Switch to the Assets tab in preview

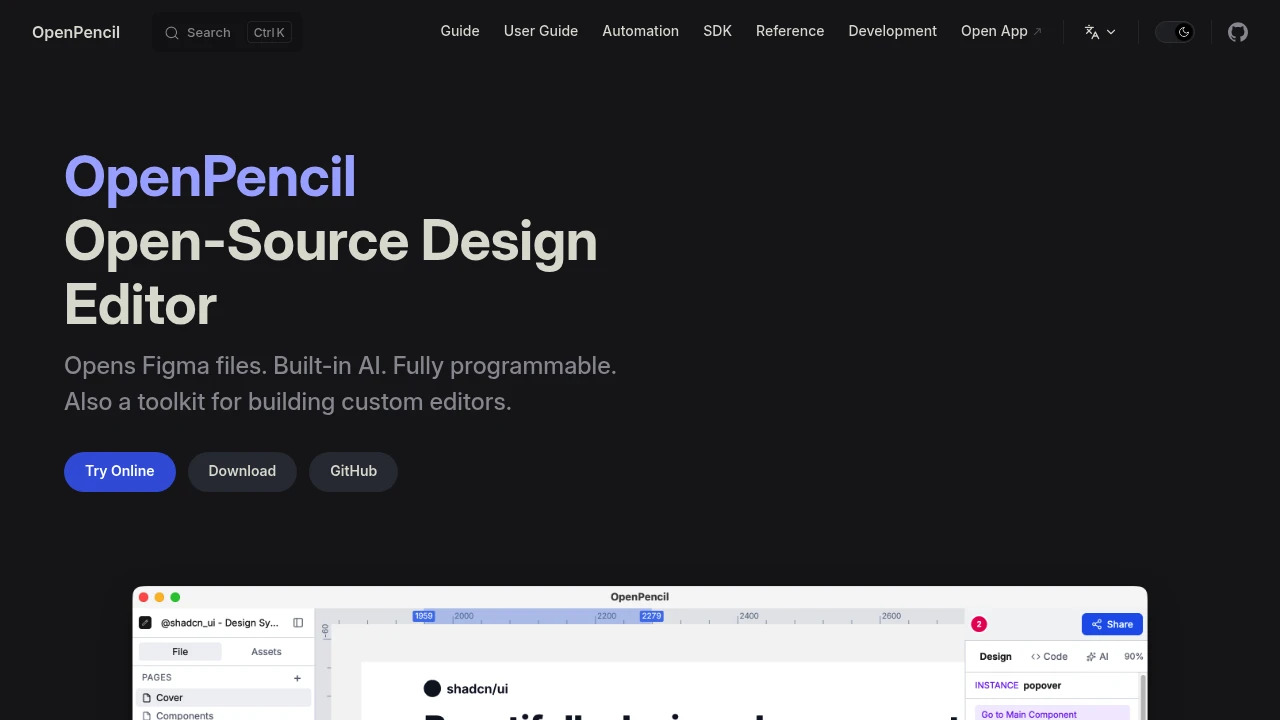(x=266, y=651)
